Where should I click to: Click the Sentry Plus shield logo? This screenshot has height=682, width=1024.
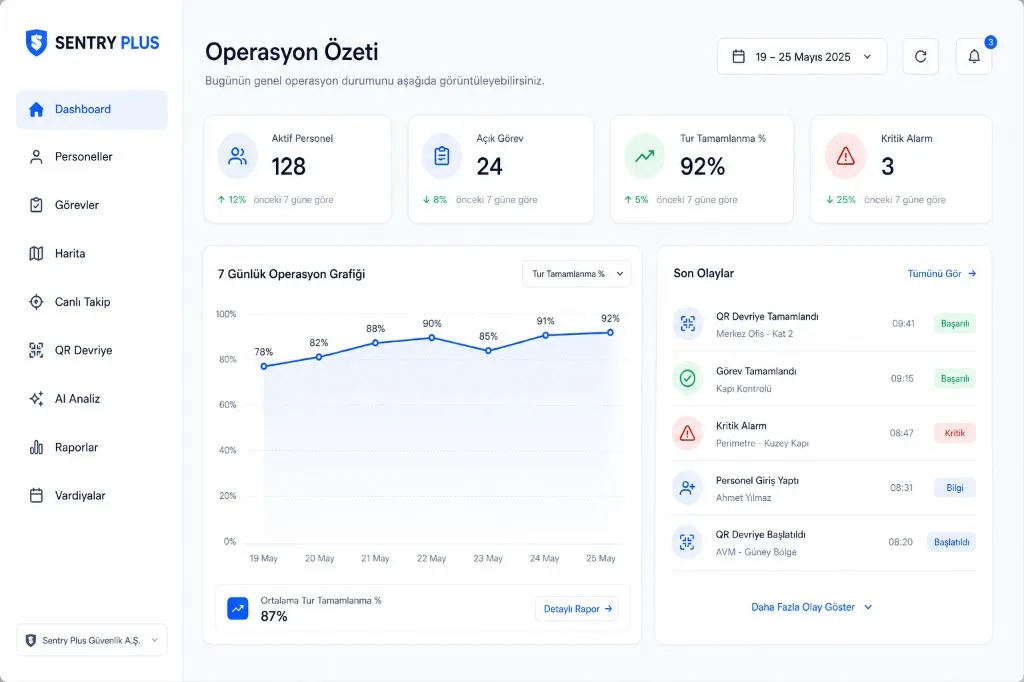click(36, 42)
